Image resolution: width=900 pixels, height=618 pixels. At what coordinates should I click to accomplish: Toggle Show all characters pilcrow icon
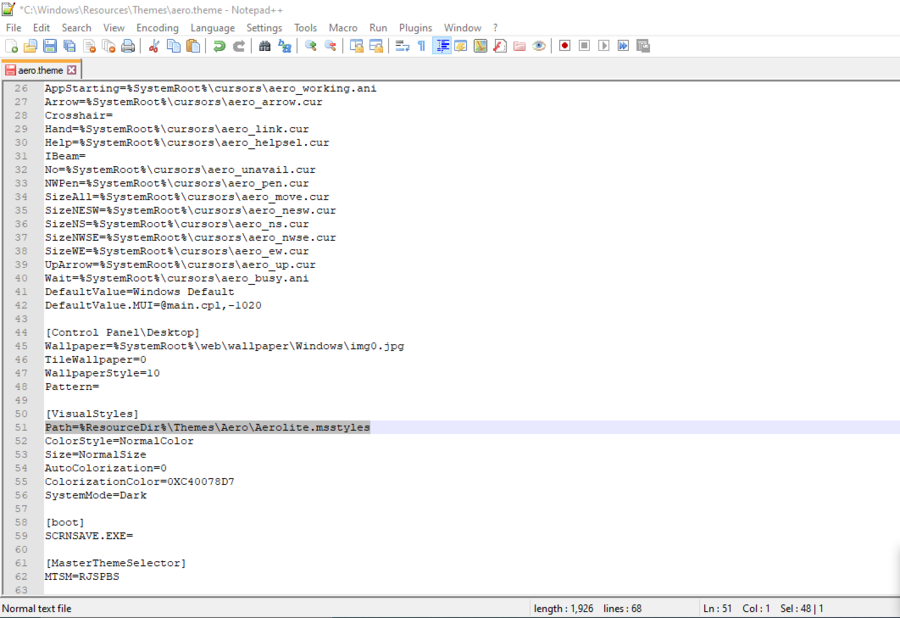pos(421,46)
